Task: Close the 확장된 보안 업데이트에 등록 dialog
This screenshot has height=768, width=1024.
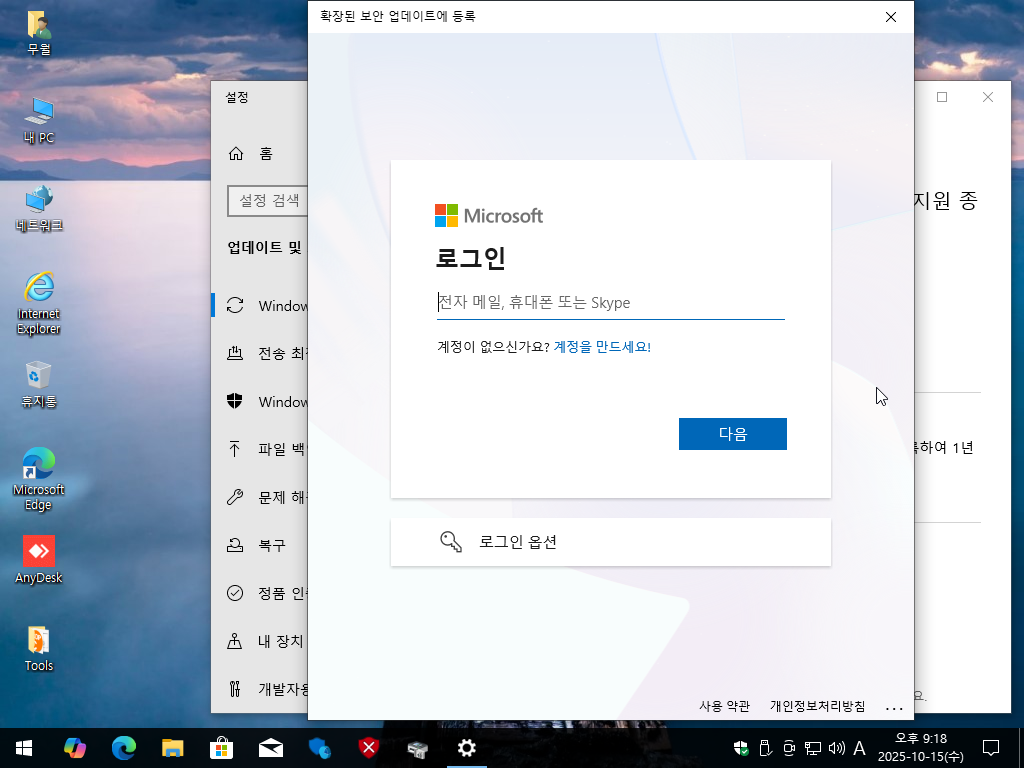Action: click(891, 17)
